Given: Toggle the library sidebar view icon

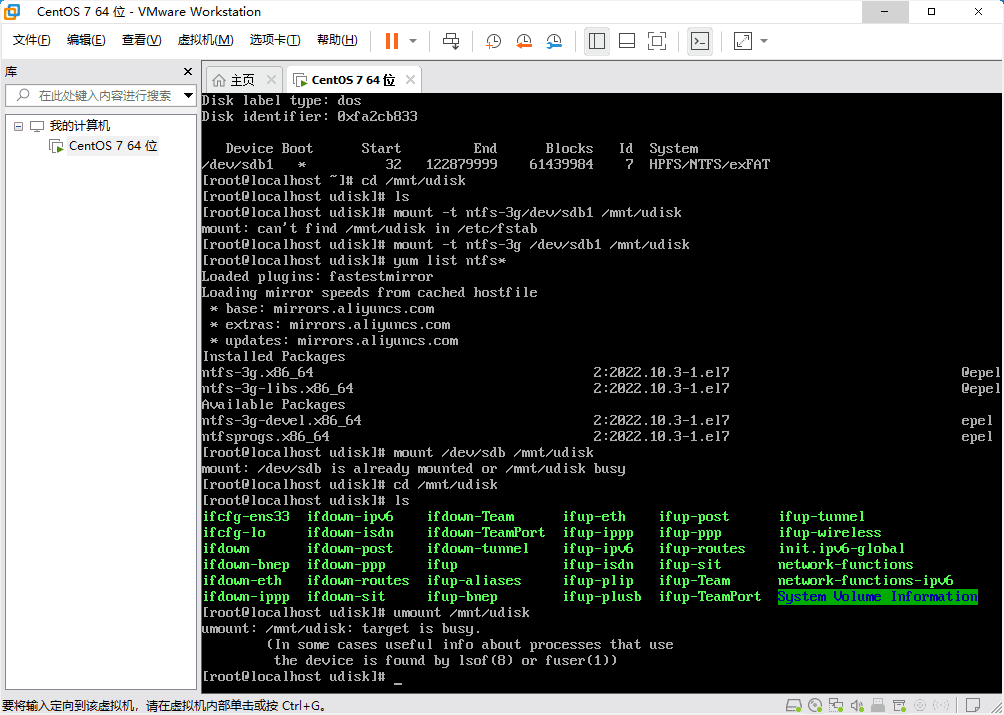Looking at the screenshot, I should (597, 41).
